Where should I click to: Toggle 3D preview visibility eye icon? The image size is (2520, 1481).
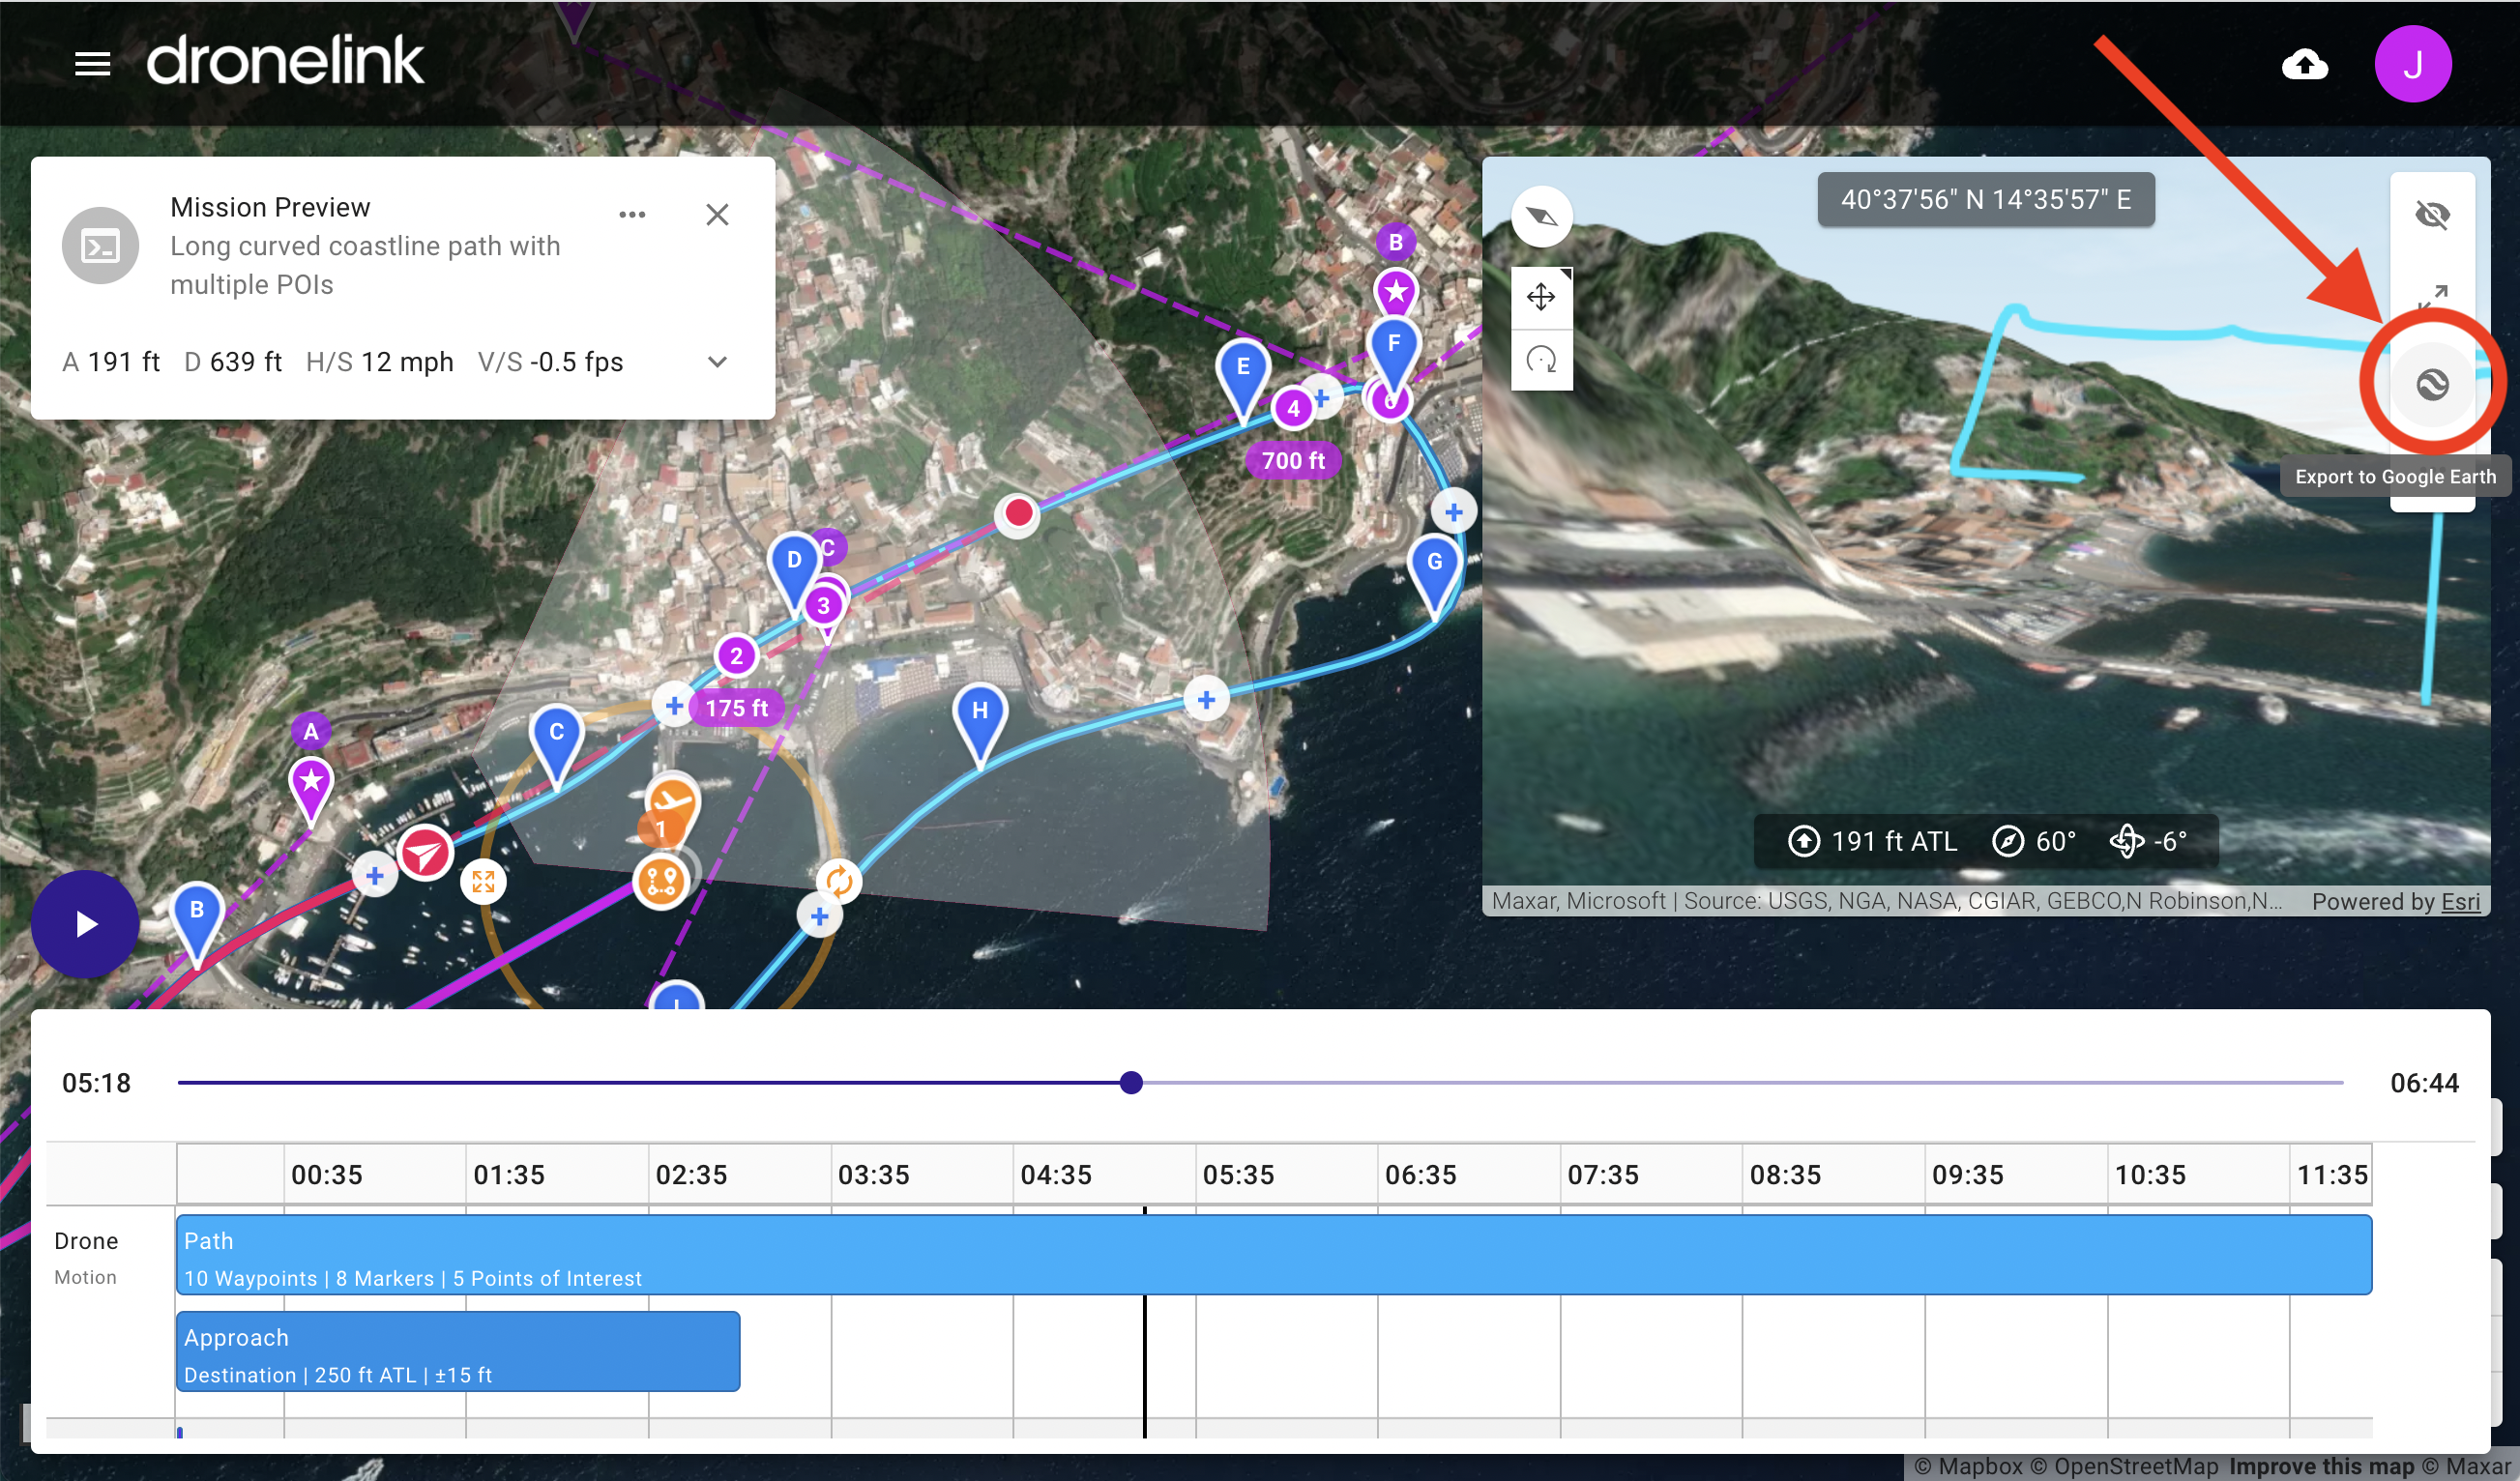coord(2432,214)
